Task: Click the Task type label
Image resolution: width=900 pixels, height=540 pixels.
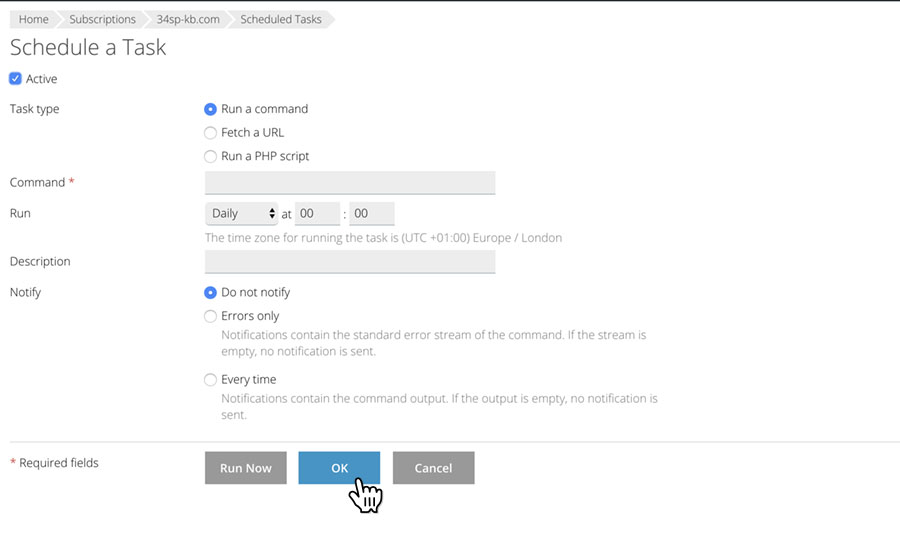Action: [x=34, y=109]
